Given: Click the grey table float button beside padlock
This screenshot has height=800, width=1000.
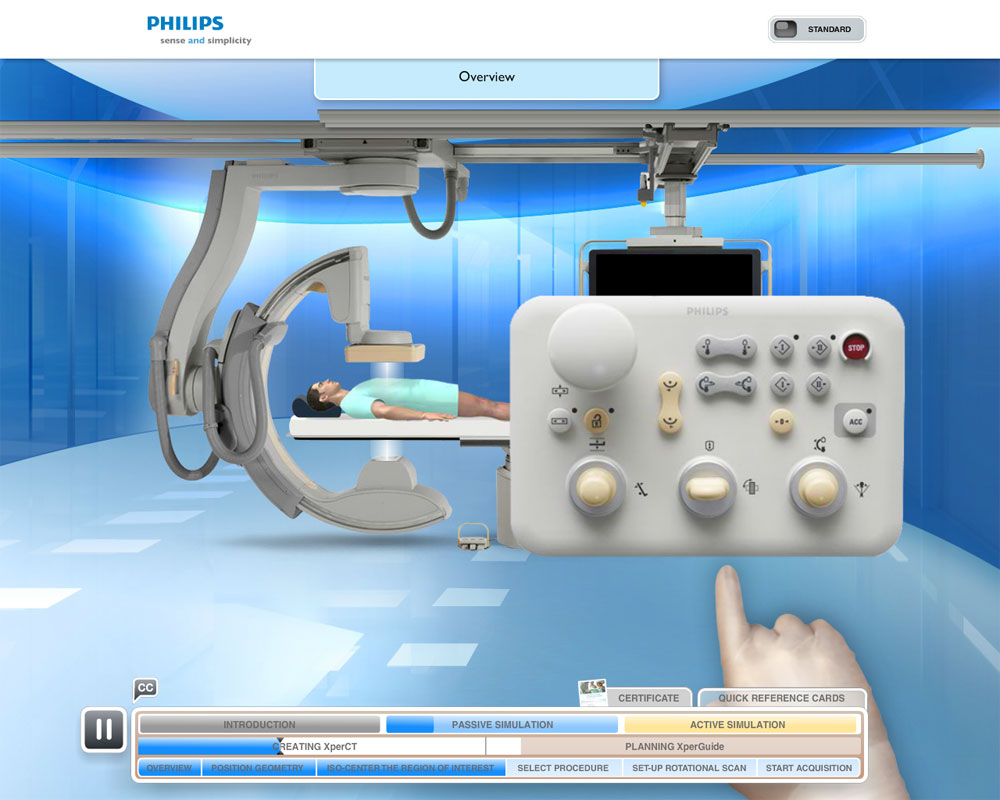Looking at the screenshot, I should pyautogui.click(x=559, y=421).
